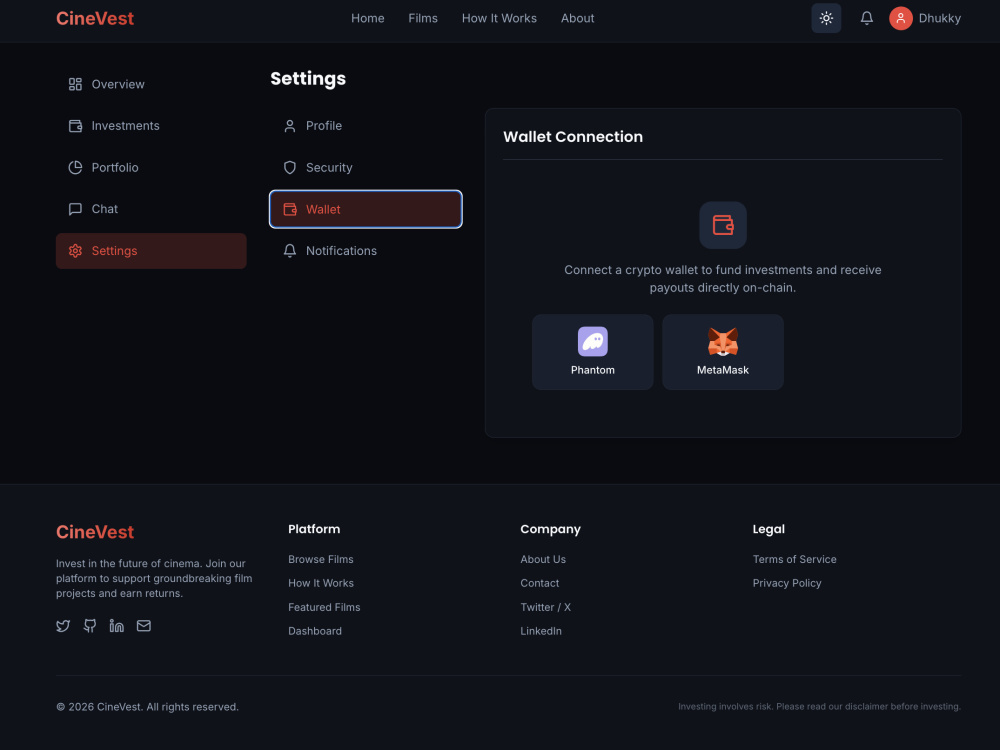The height and width of the screenshot is (750, 1000).
Task: Click the 2026 CineVest copyright text
Action: pyautogui.click(x=147, y=707)
